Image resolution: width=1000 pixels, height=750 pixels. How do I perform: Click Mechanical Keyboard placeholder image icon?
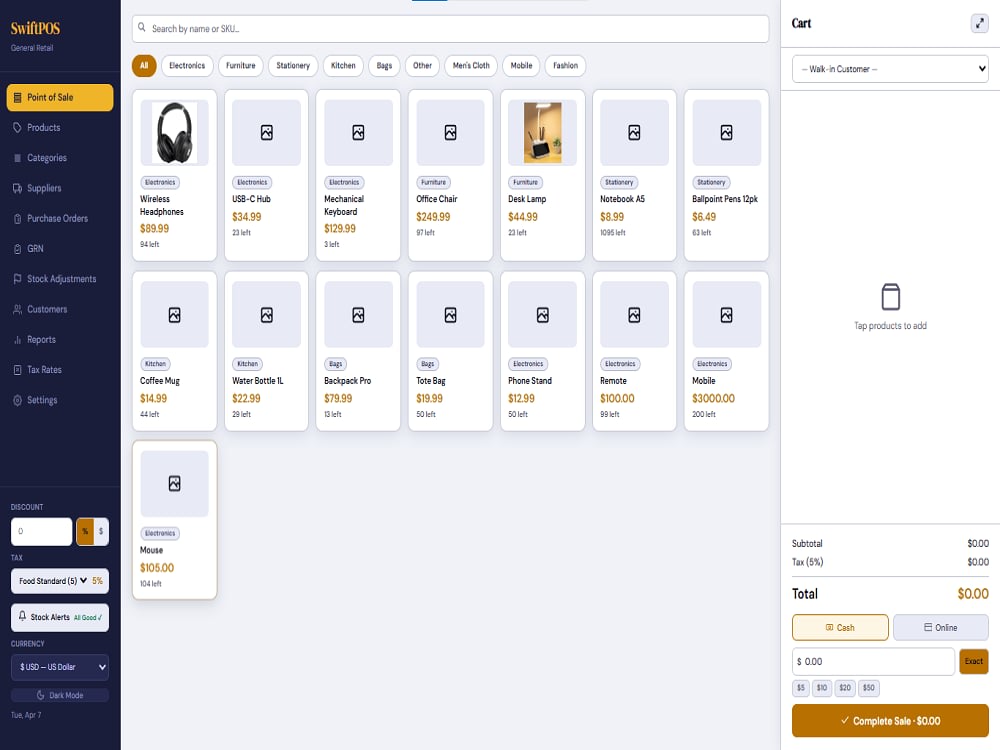pos(358,133)
